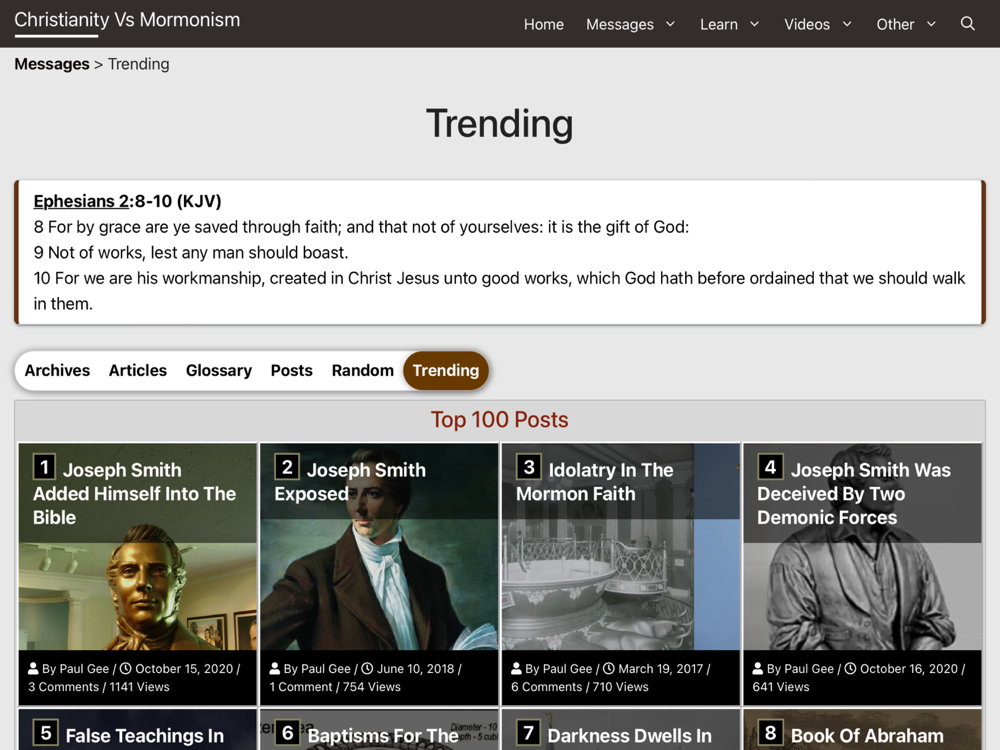1000x750 pixels.
Task: Open the search magnifier icon
Action: click(967, 24)
